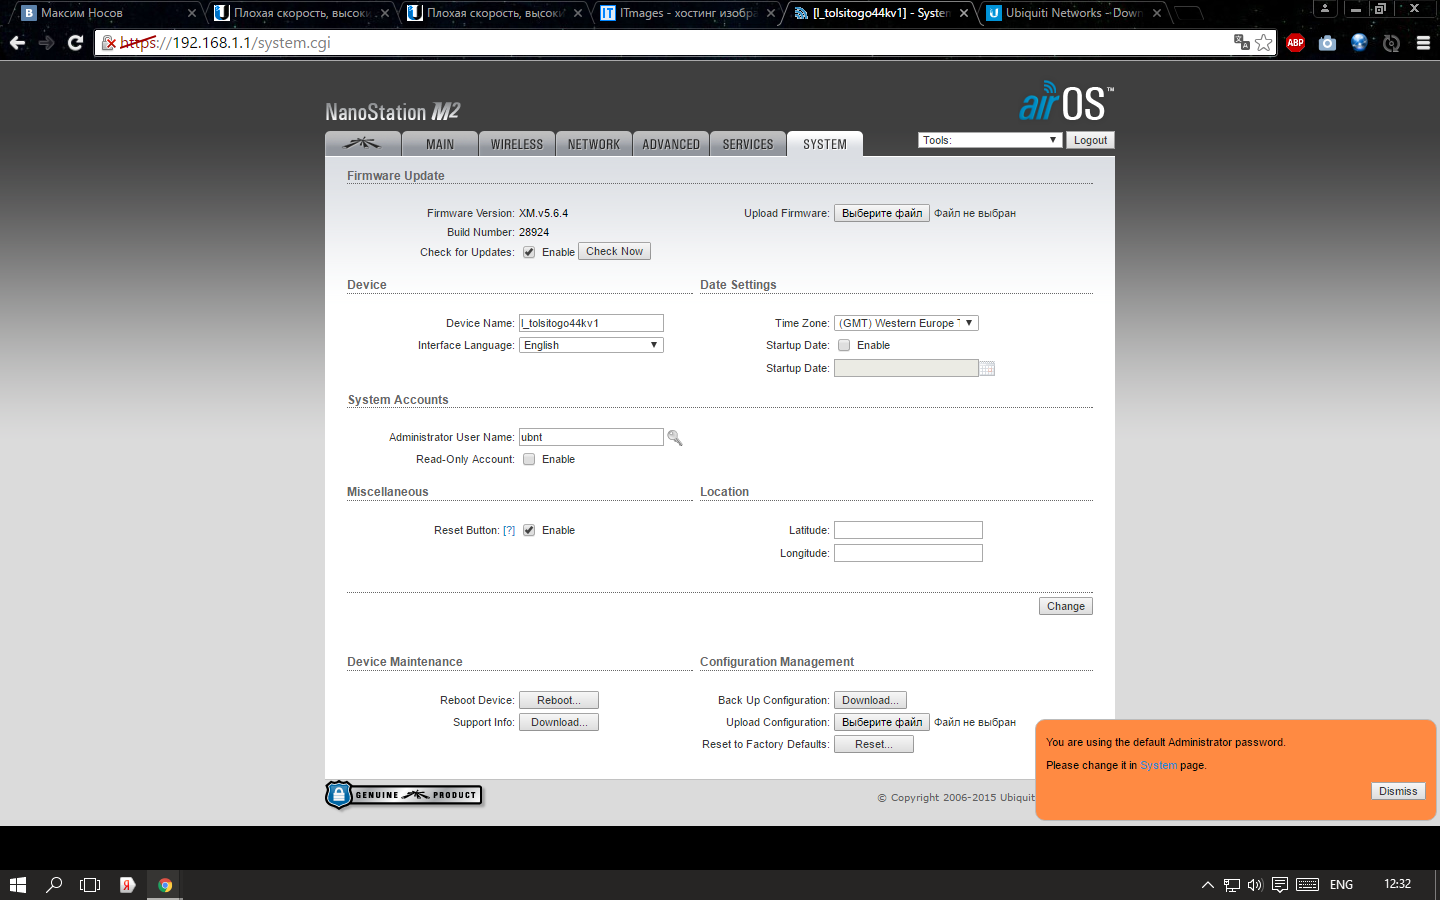Click the magnifier icon beside Administrator User Name

[x=675, y=438]
